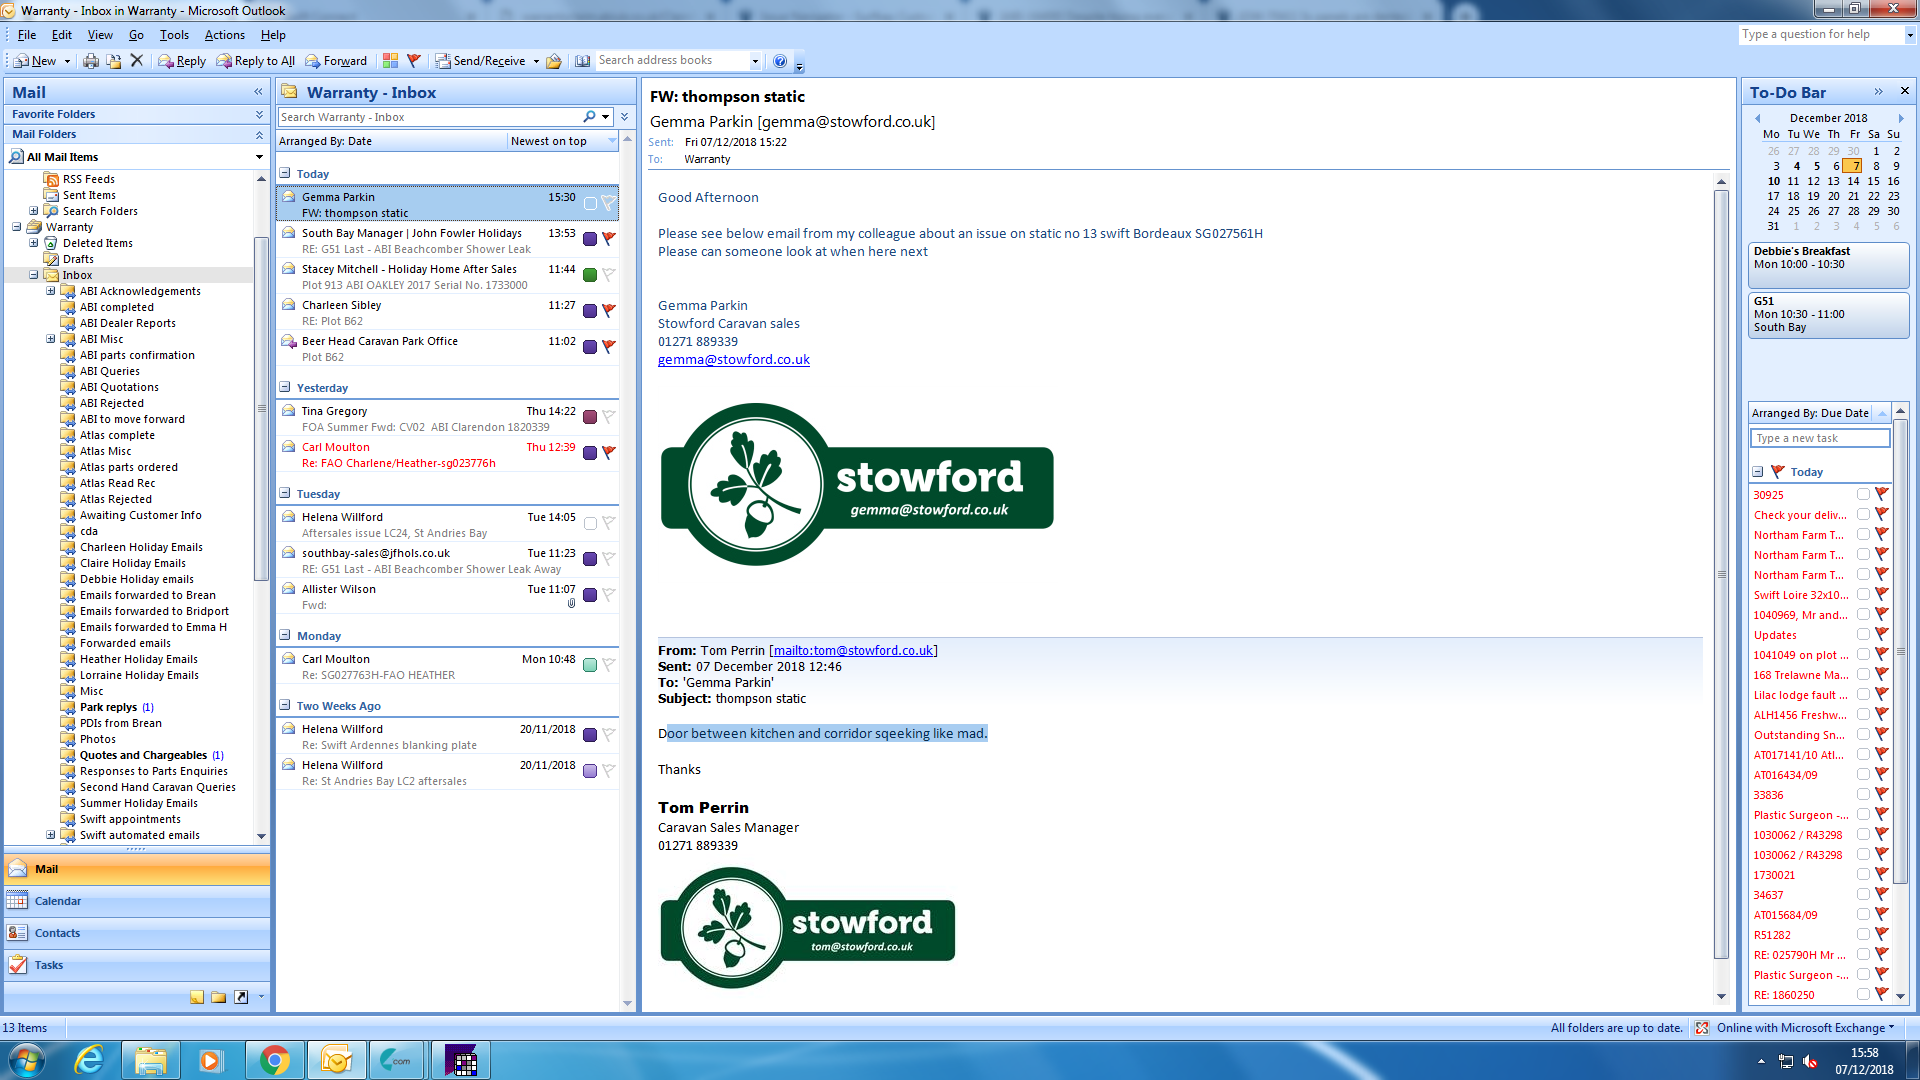Viewport: 1920px width, 1080px height.
Task: Click the Outlook Help question mark icon
Action: [x=780, y=61]
